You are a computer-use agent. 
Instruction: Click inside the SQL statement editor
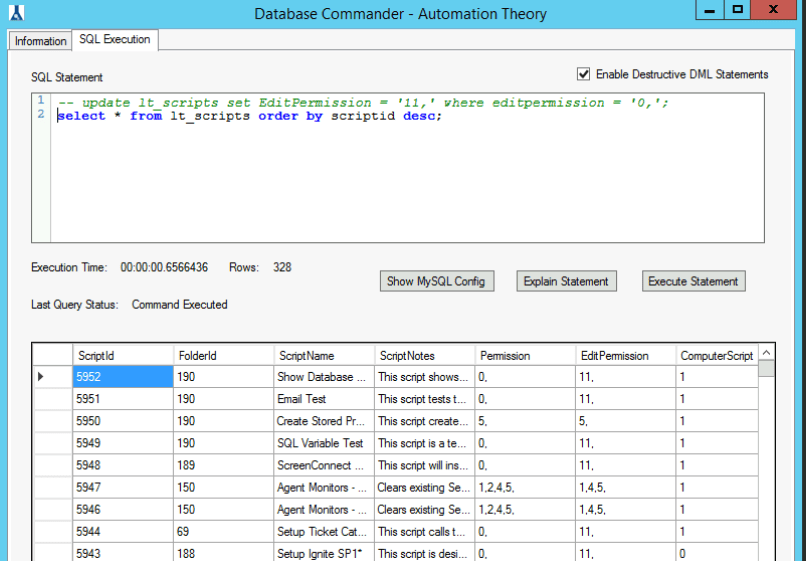tap(400, 180)
